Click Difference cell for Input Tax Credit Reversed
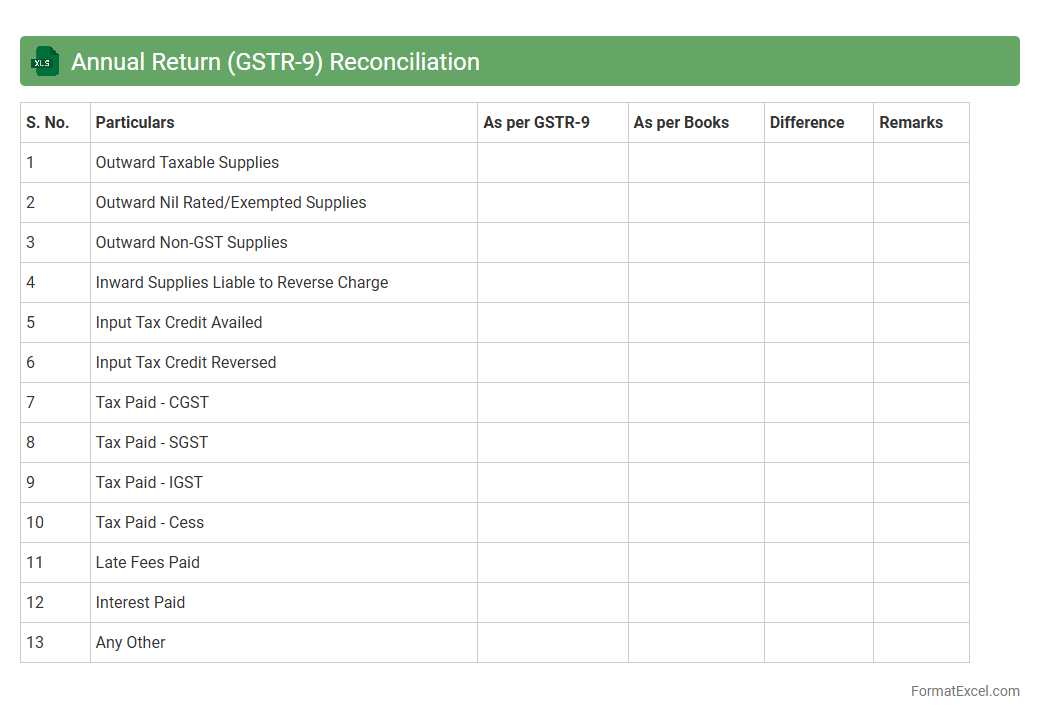1040x720 pixels. (x=818, y=363)
